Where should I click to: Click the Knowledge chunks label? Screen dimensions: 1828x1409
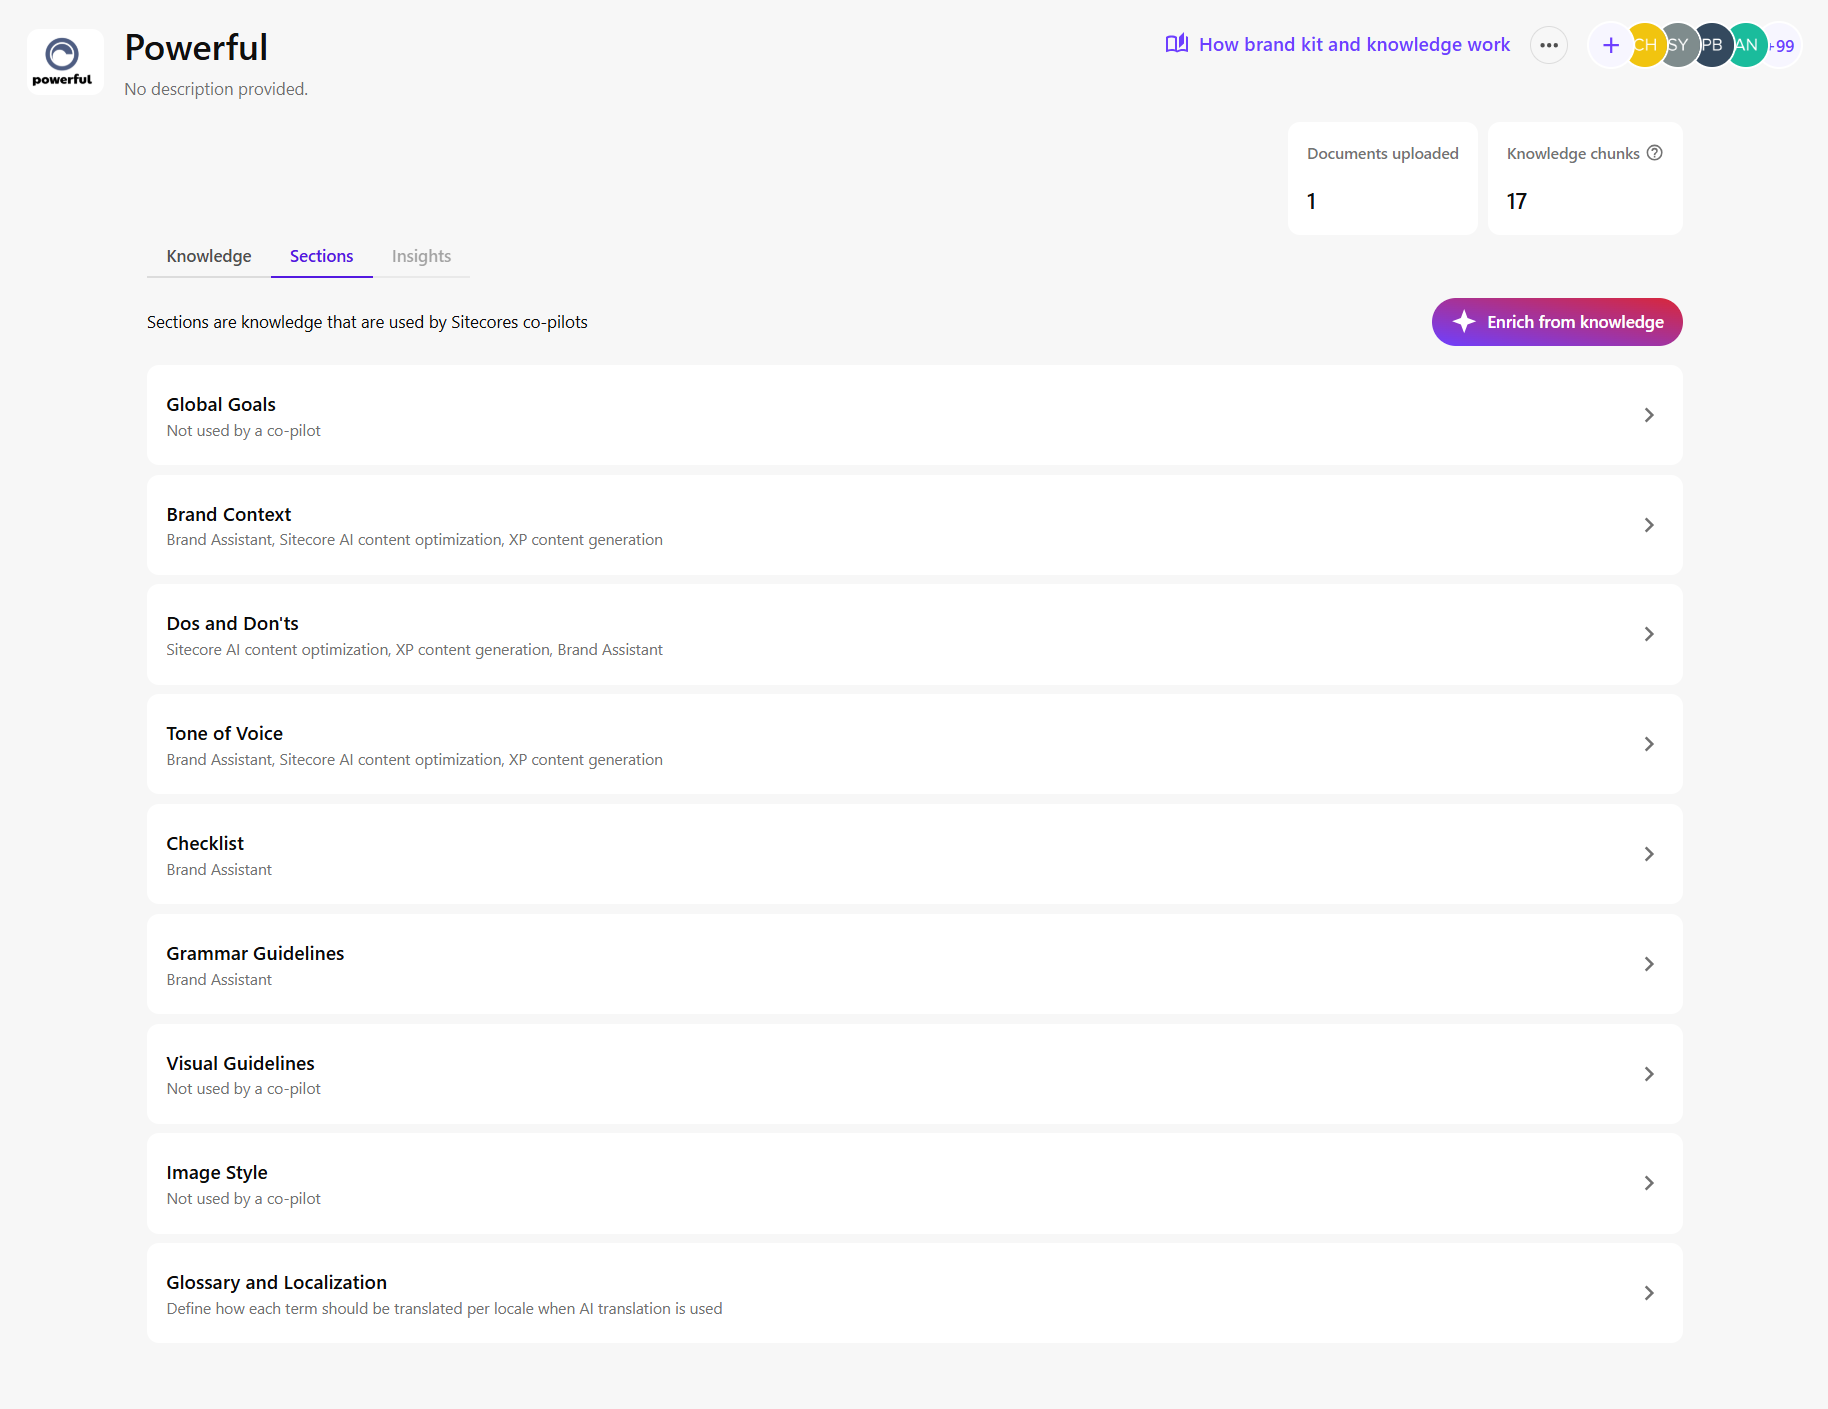(1573, 153)
